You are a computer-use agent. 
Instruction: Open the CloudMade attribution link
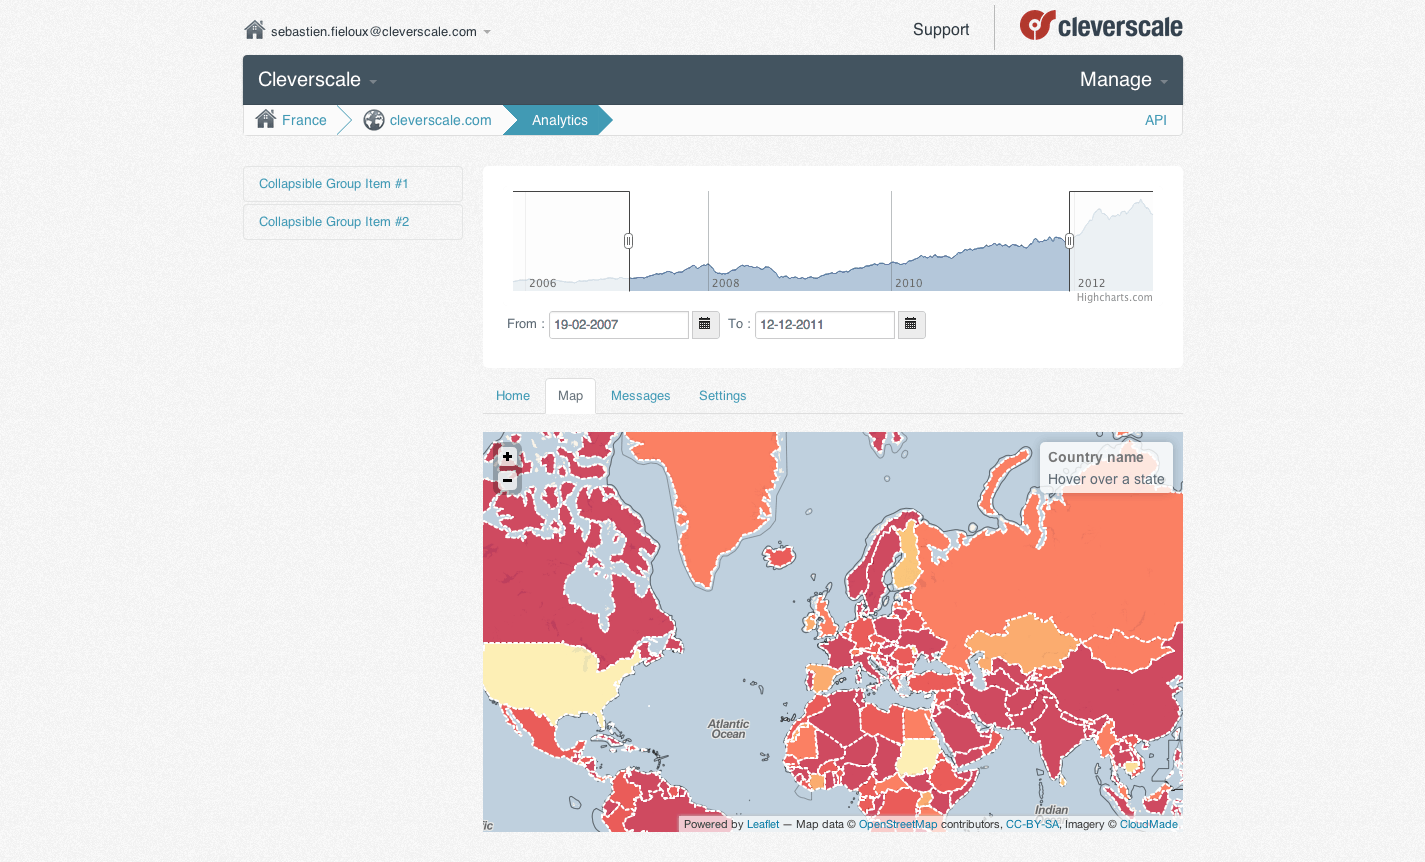(1149, 825)
